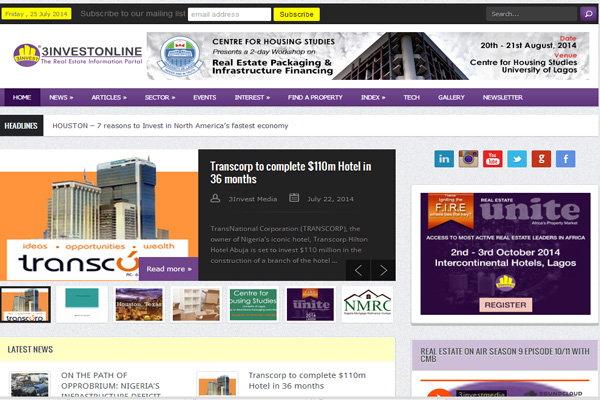The width and height of the screenshot is (600, 400).
Task: Select the NMRC slider thumbnail
Action: click(367, 304)
